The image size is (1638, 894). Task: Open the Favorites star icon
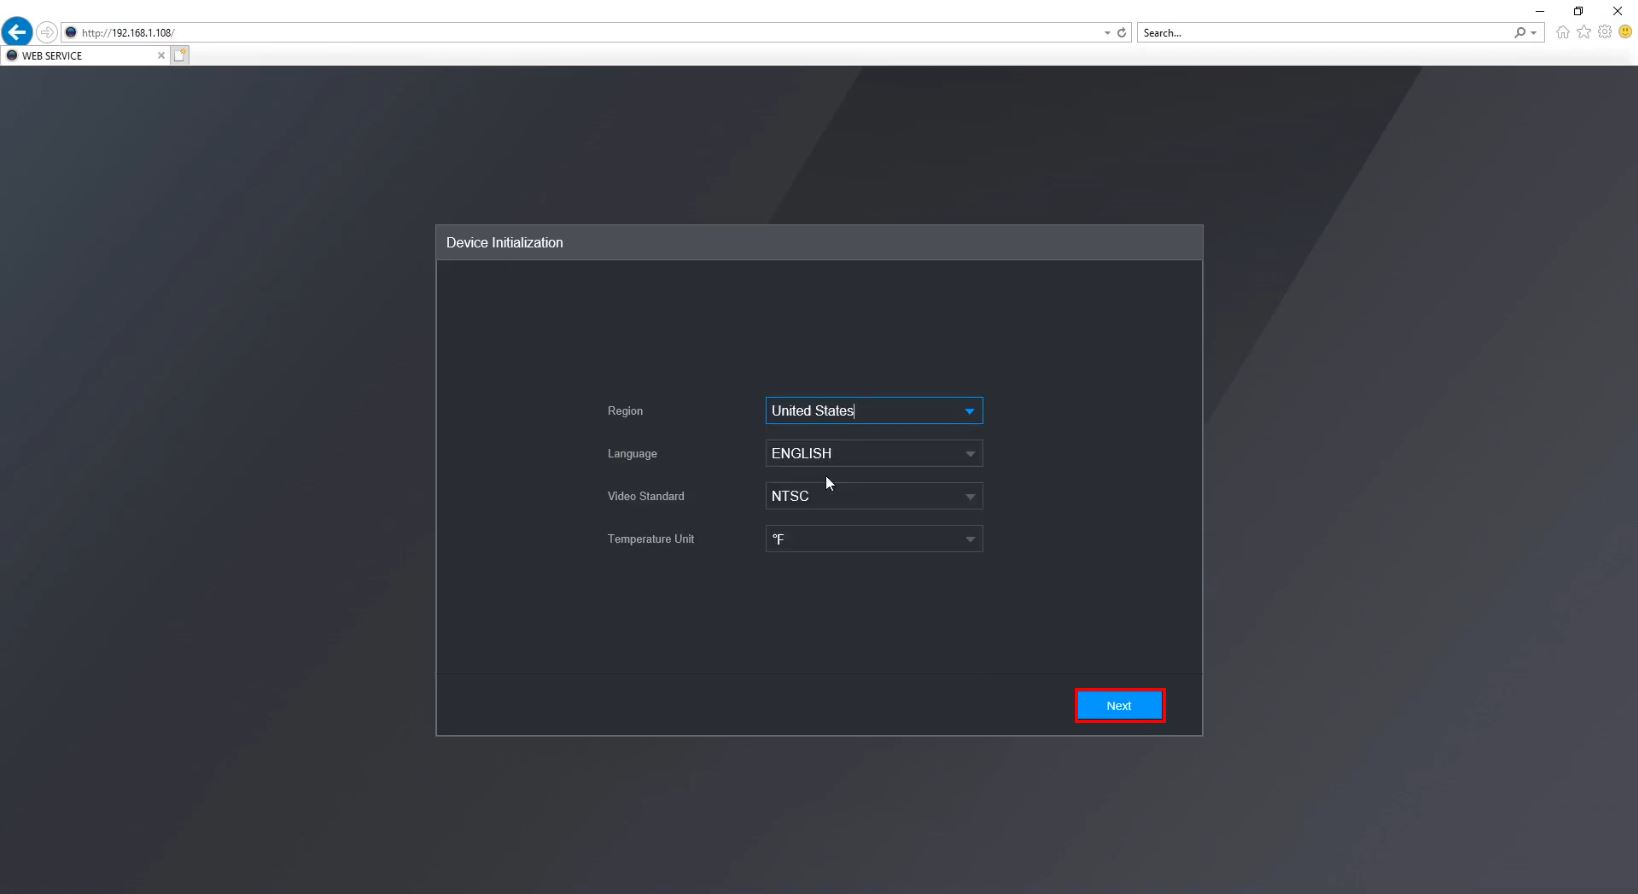coord(1584,32)
